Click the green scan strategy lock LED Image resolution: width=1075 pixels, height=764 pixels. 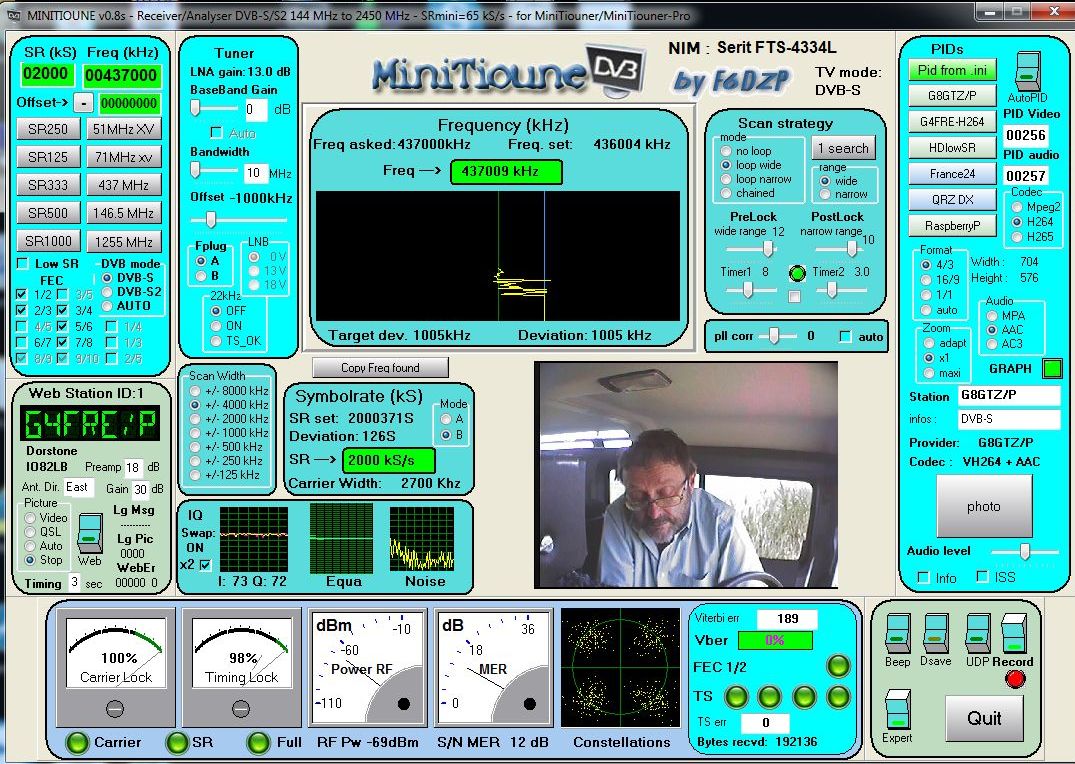797,274
